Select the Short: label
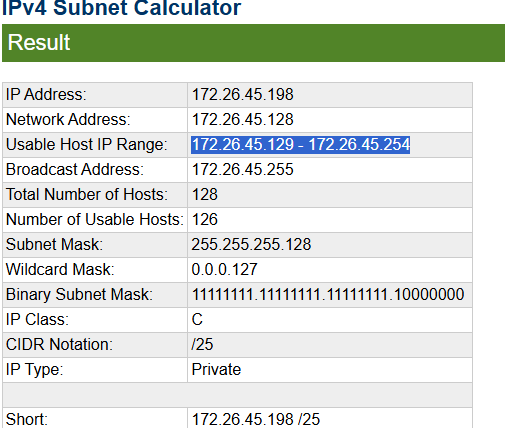This screenshot has height=428, width=505. tap(27, 419)
